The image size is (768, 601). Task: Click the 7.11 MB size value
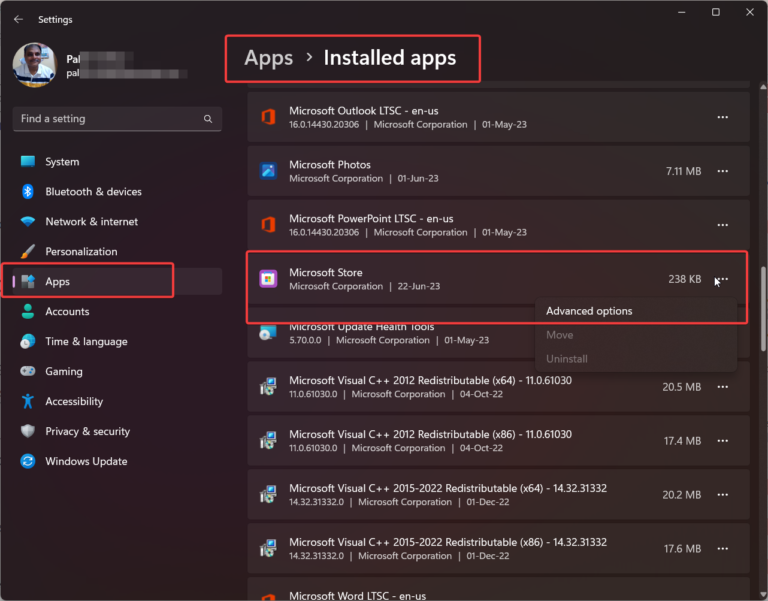683,171
